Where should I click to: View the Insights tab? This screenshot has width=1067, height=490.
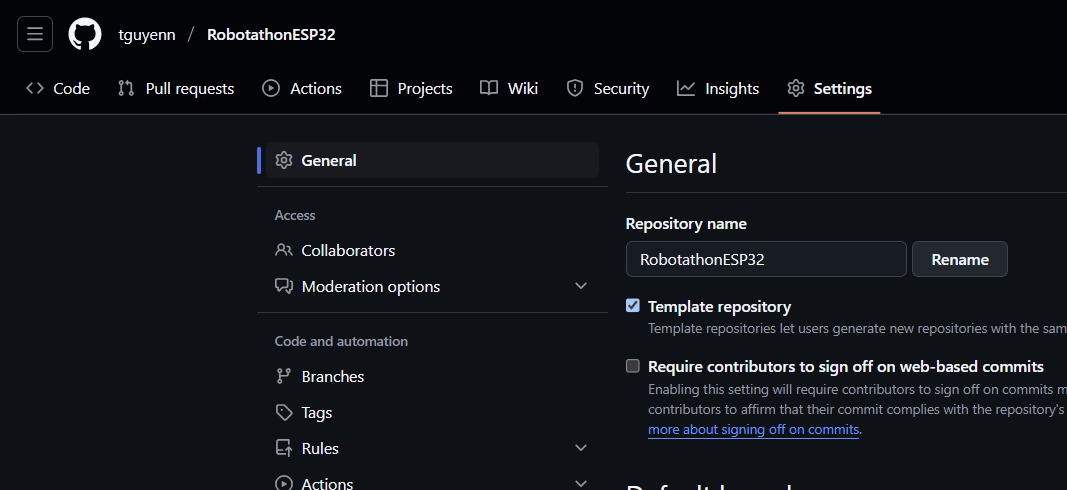pyautogui.click(x=718, y=88)
